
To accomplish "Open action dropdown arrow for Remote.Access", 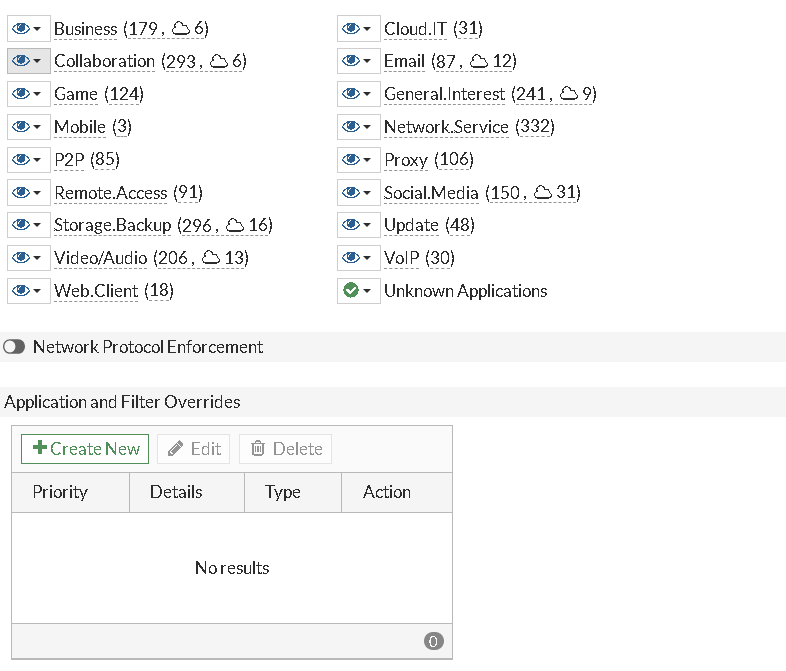I will (37, 193).
